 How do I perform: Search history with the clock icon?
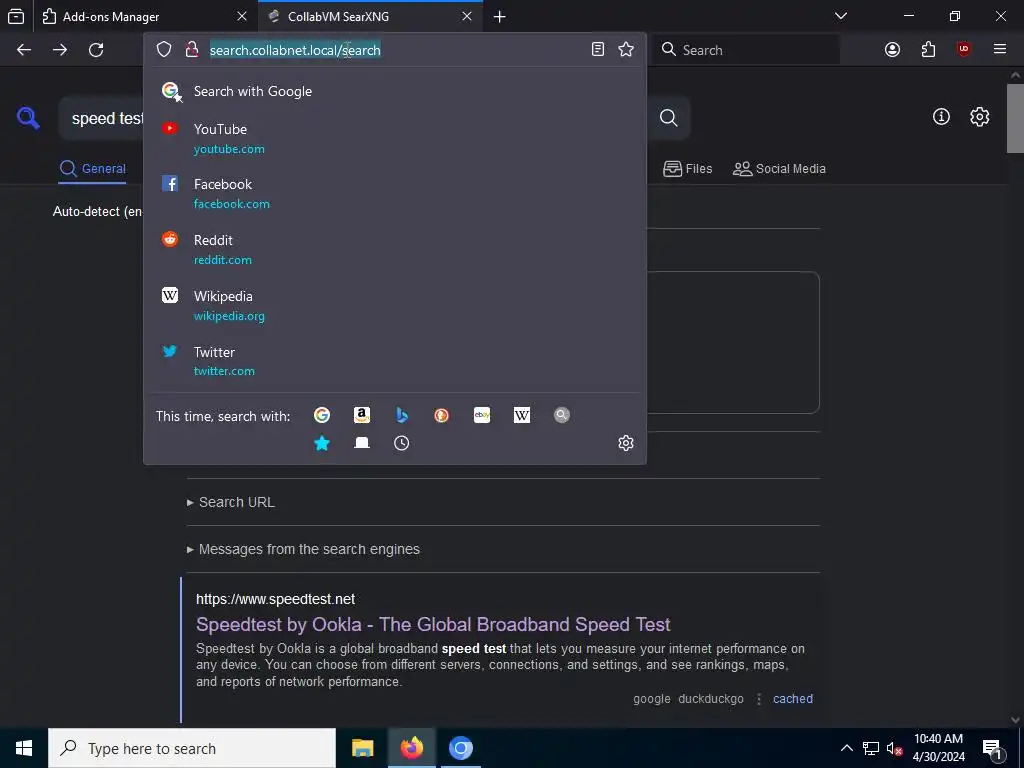coord(402,443)
